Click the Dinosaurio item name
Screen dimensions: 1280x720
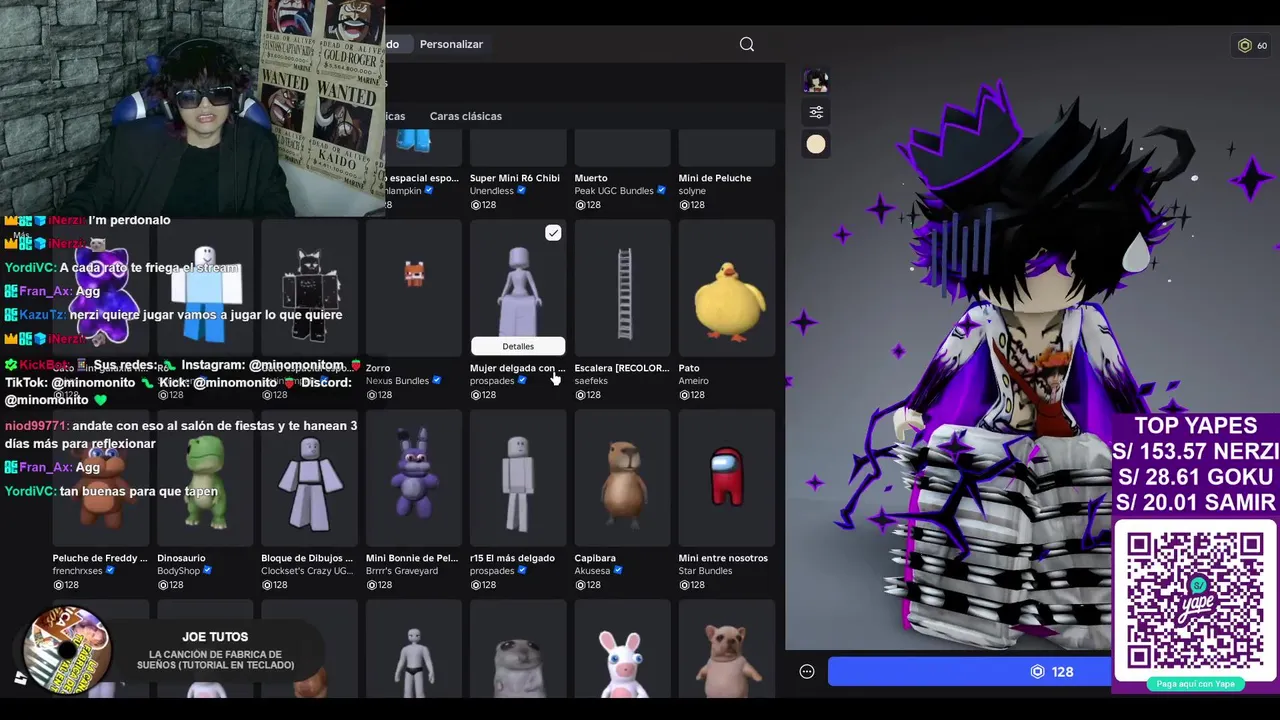(181, 558)
